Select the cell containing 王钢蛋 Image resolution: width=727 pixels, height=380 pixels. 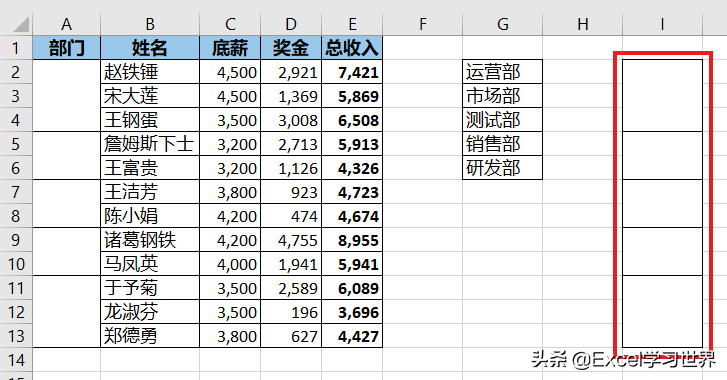[150, 120]
